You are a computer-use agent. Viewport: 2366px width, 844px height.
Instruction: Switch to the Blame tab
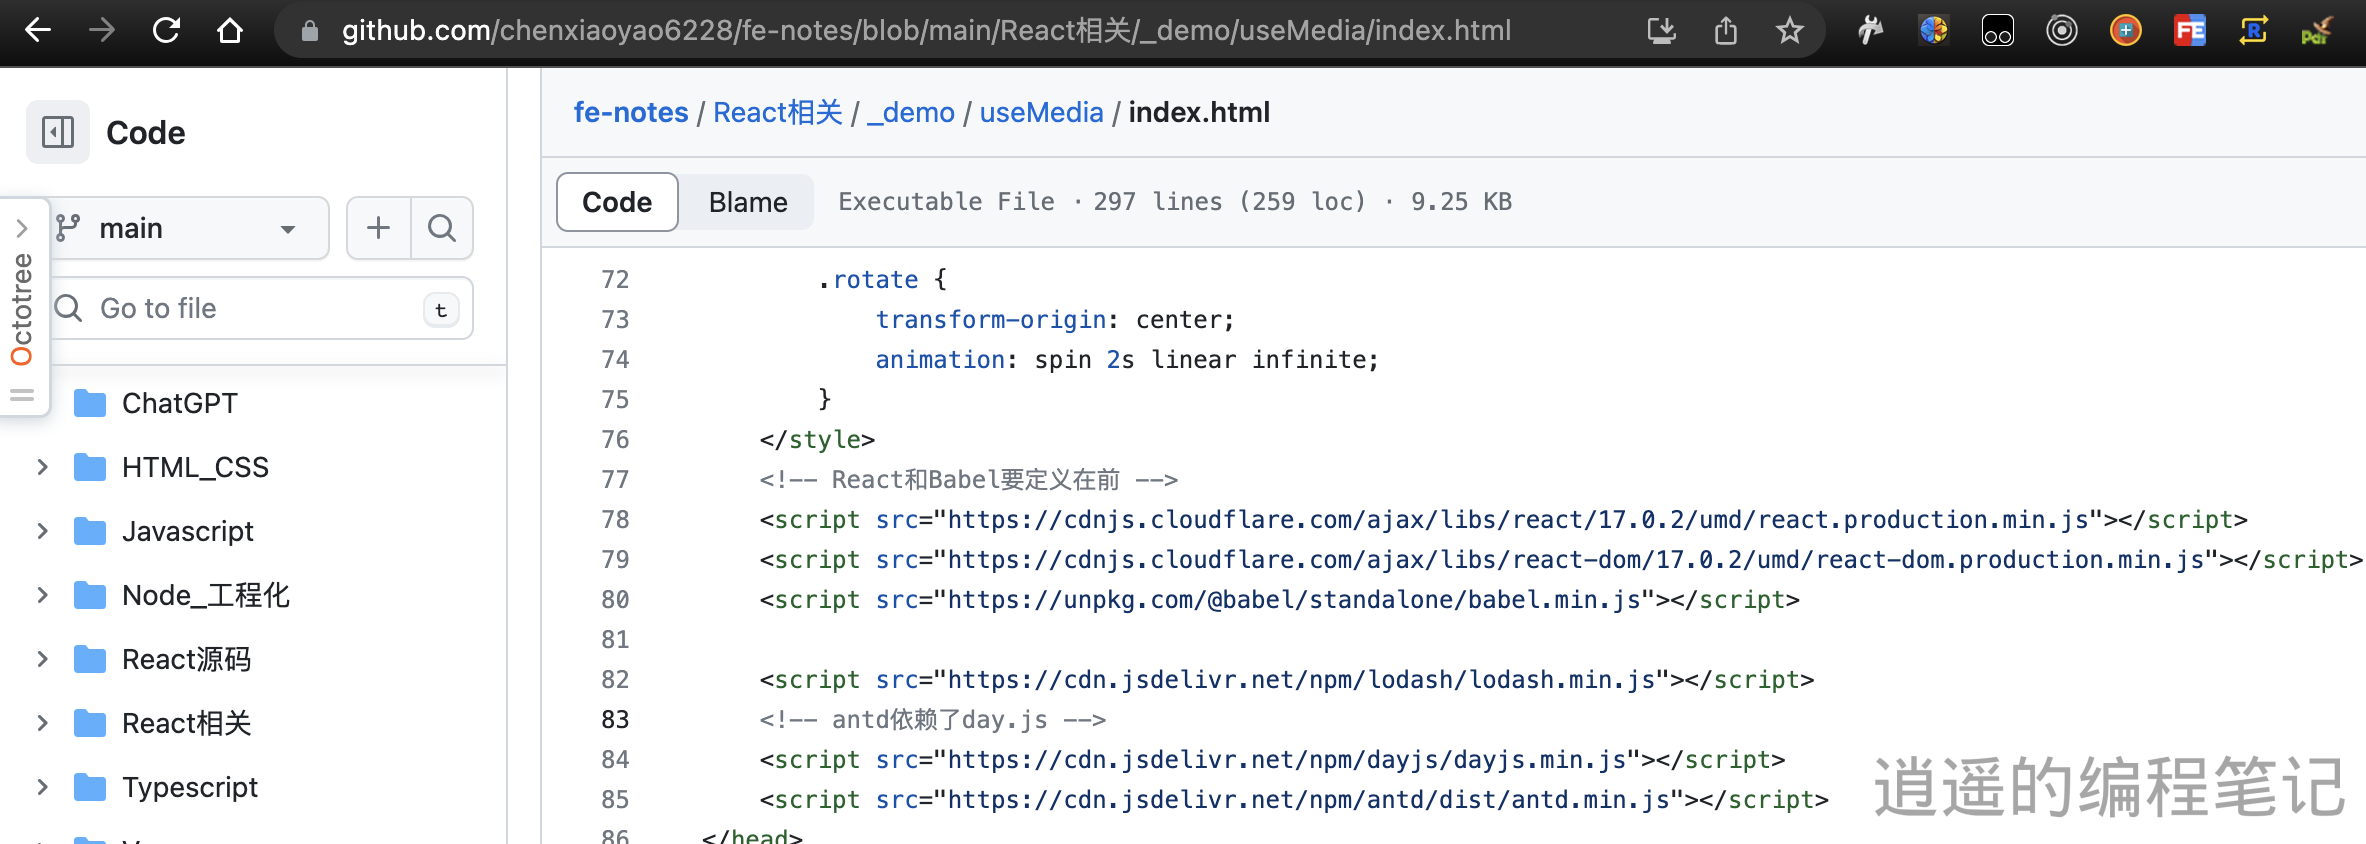(747, 202)
